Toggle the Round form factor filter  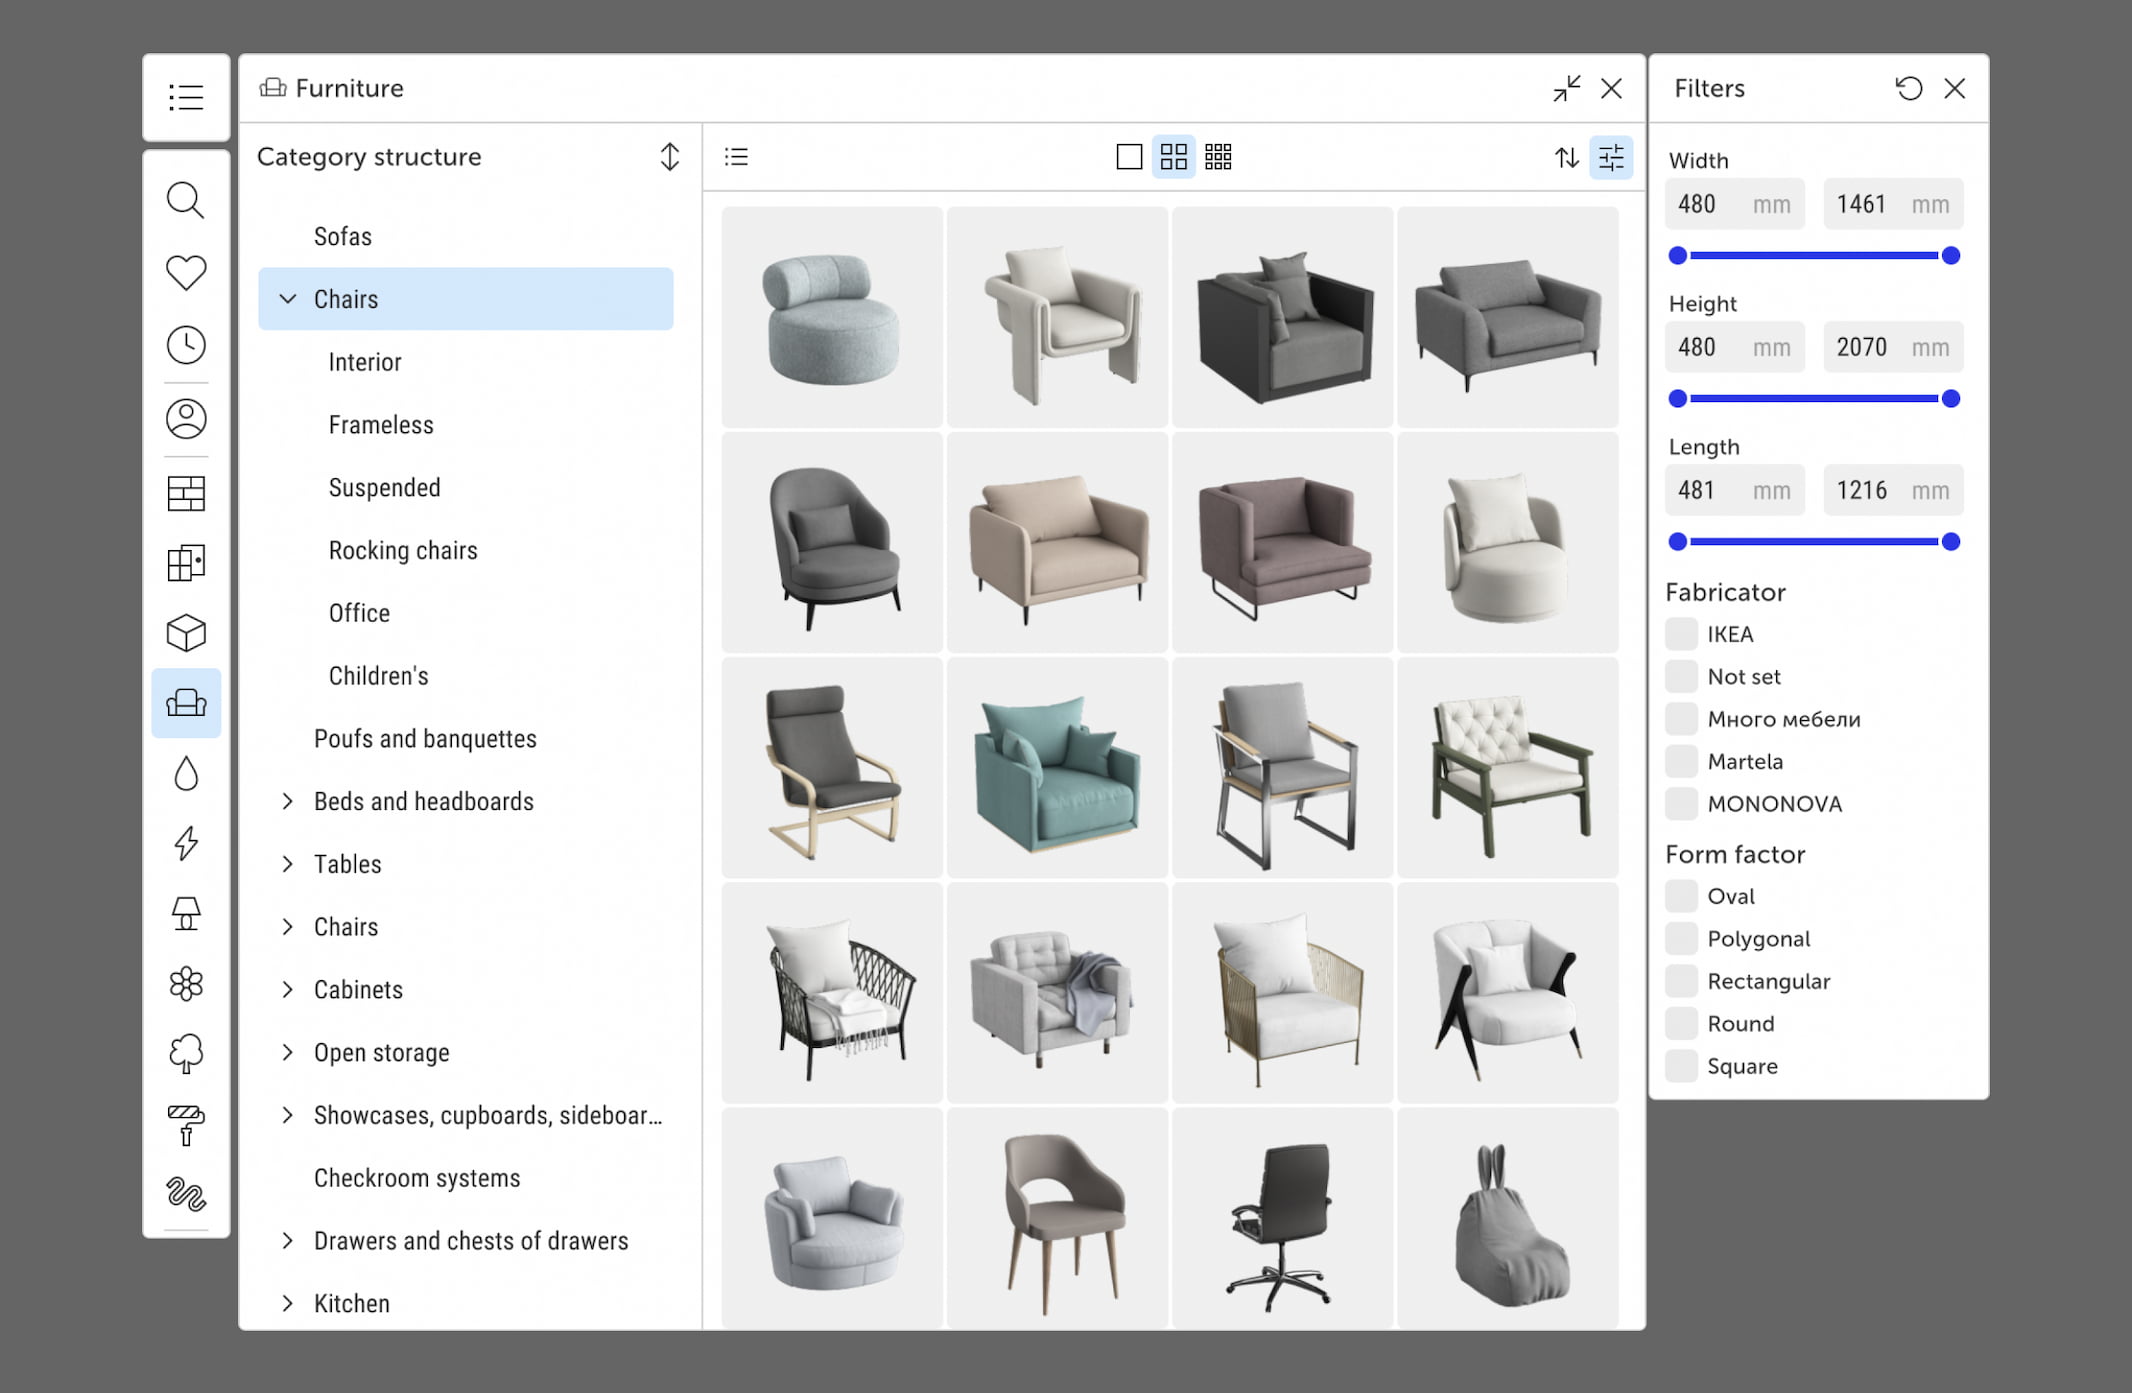(1683, 1023)
